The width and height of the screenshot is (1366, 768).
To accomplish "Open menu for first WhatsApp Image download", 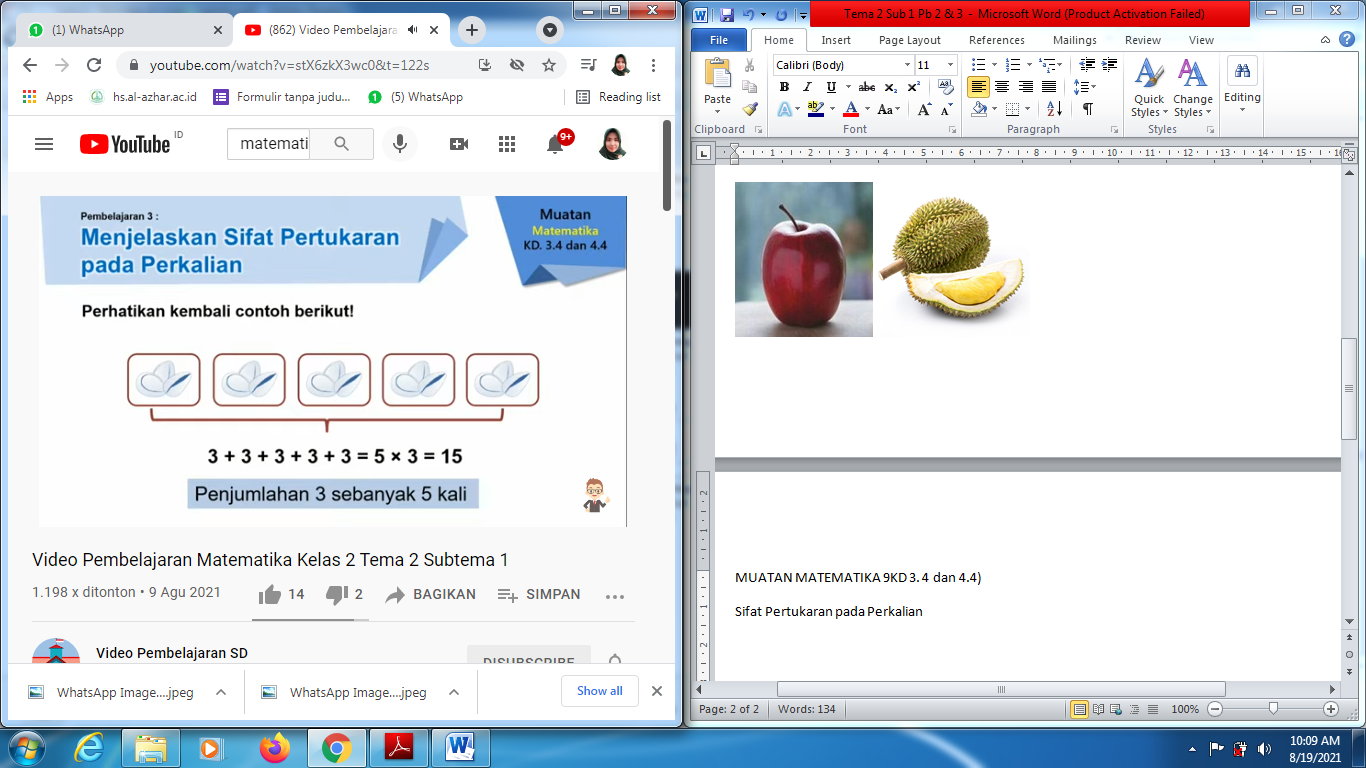I will (x=221, y=692).
